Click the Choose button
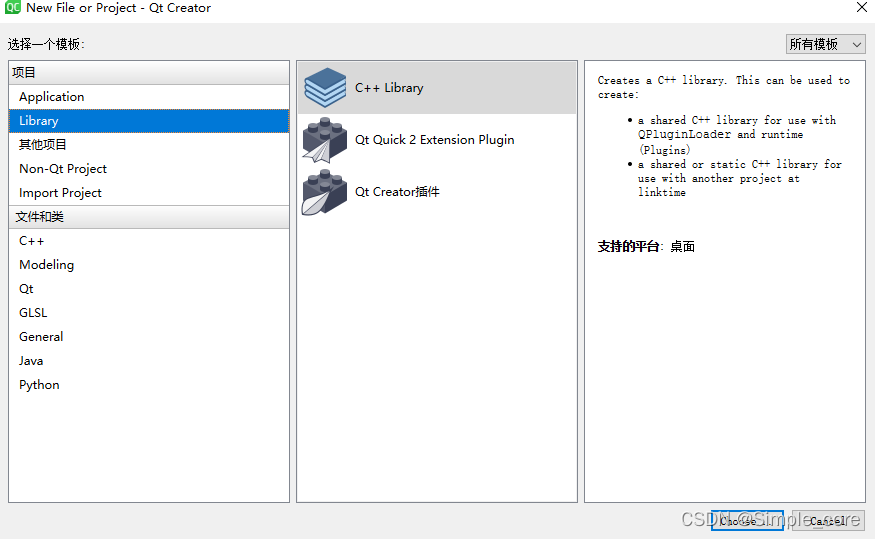This screenshot has width=875, height=539. 747,521
